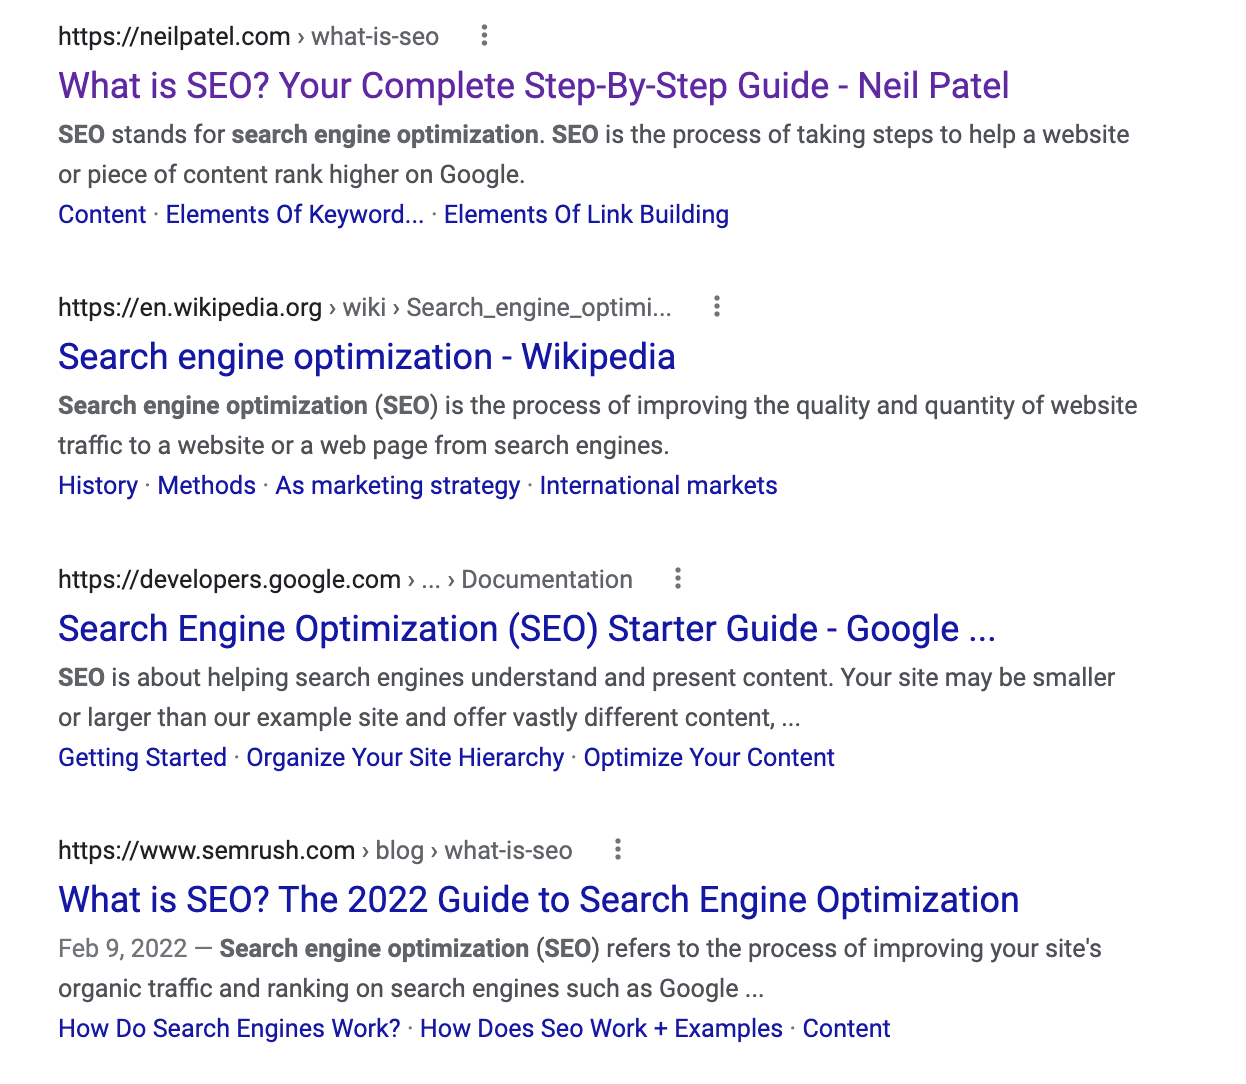Viewport: 1246px width, 1084px height.
Task: Click the Methods sitelink below the Wikipedia result
Action: 206,485
